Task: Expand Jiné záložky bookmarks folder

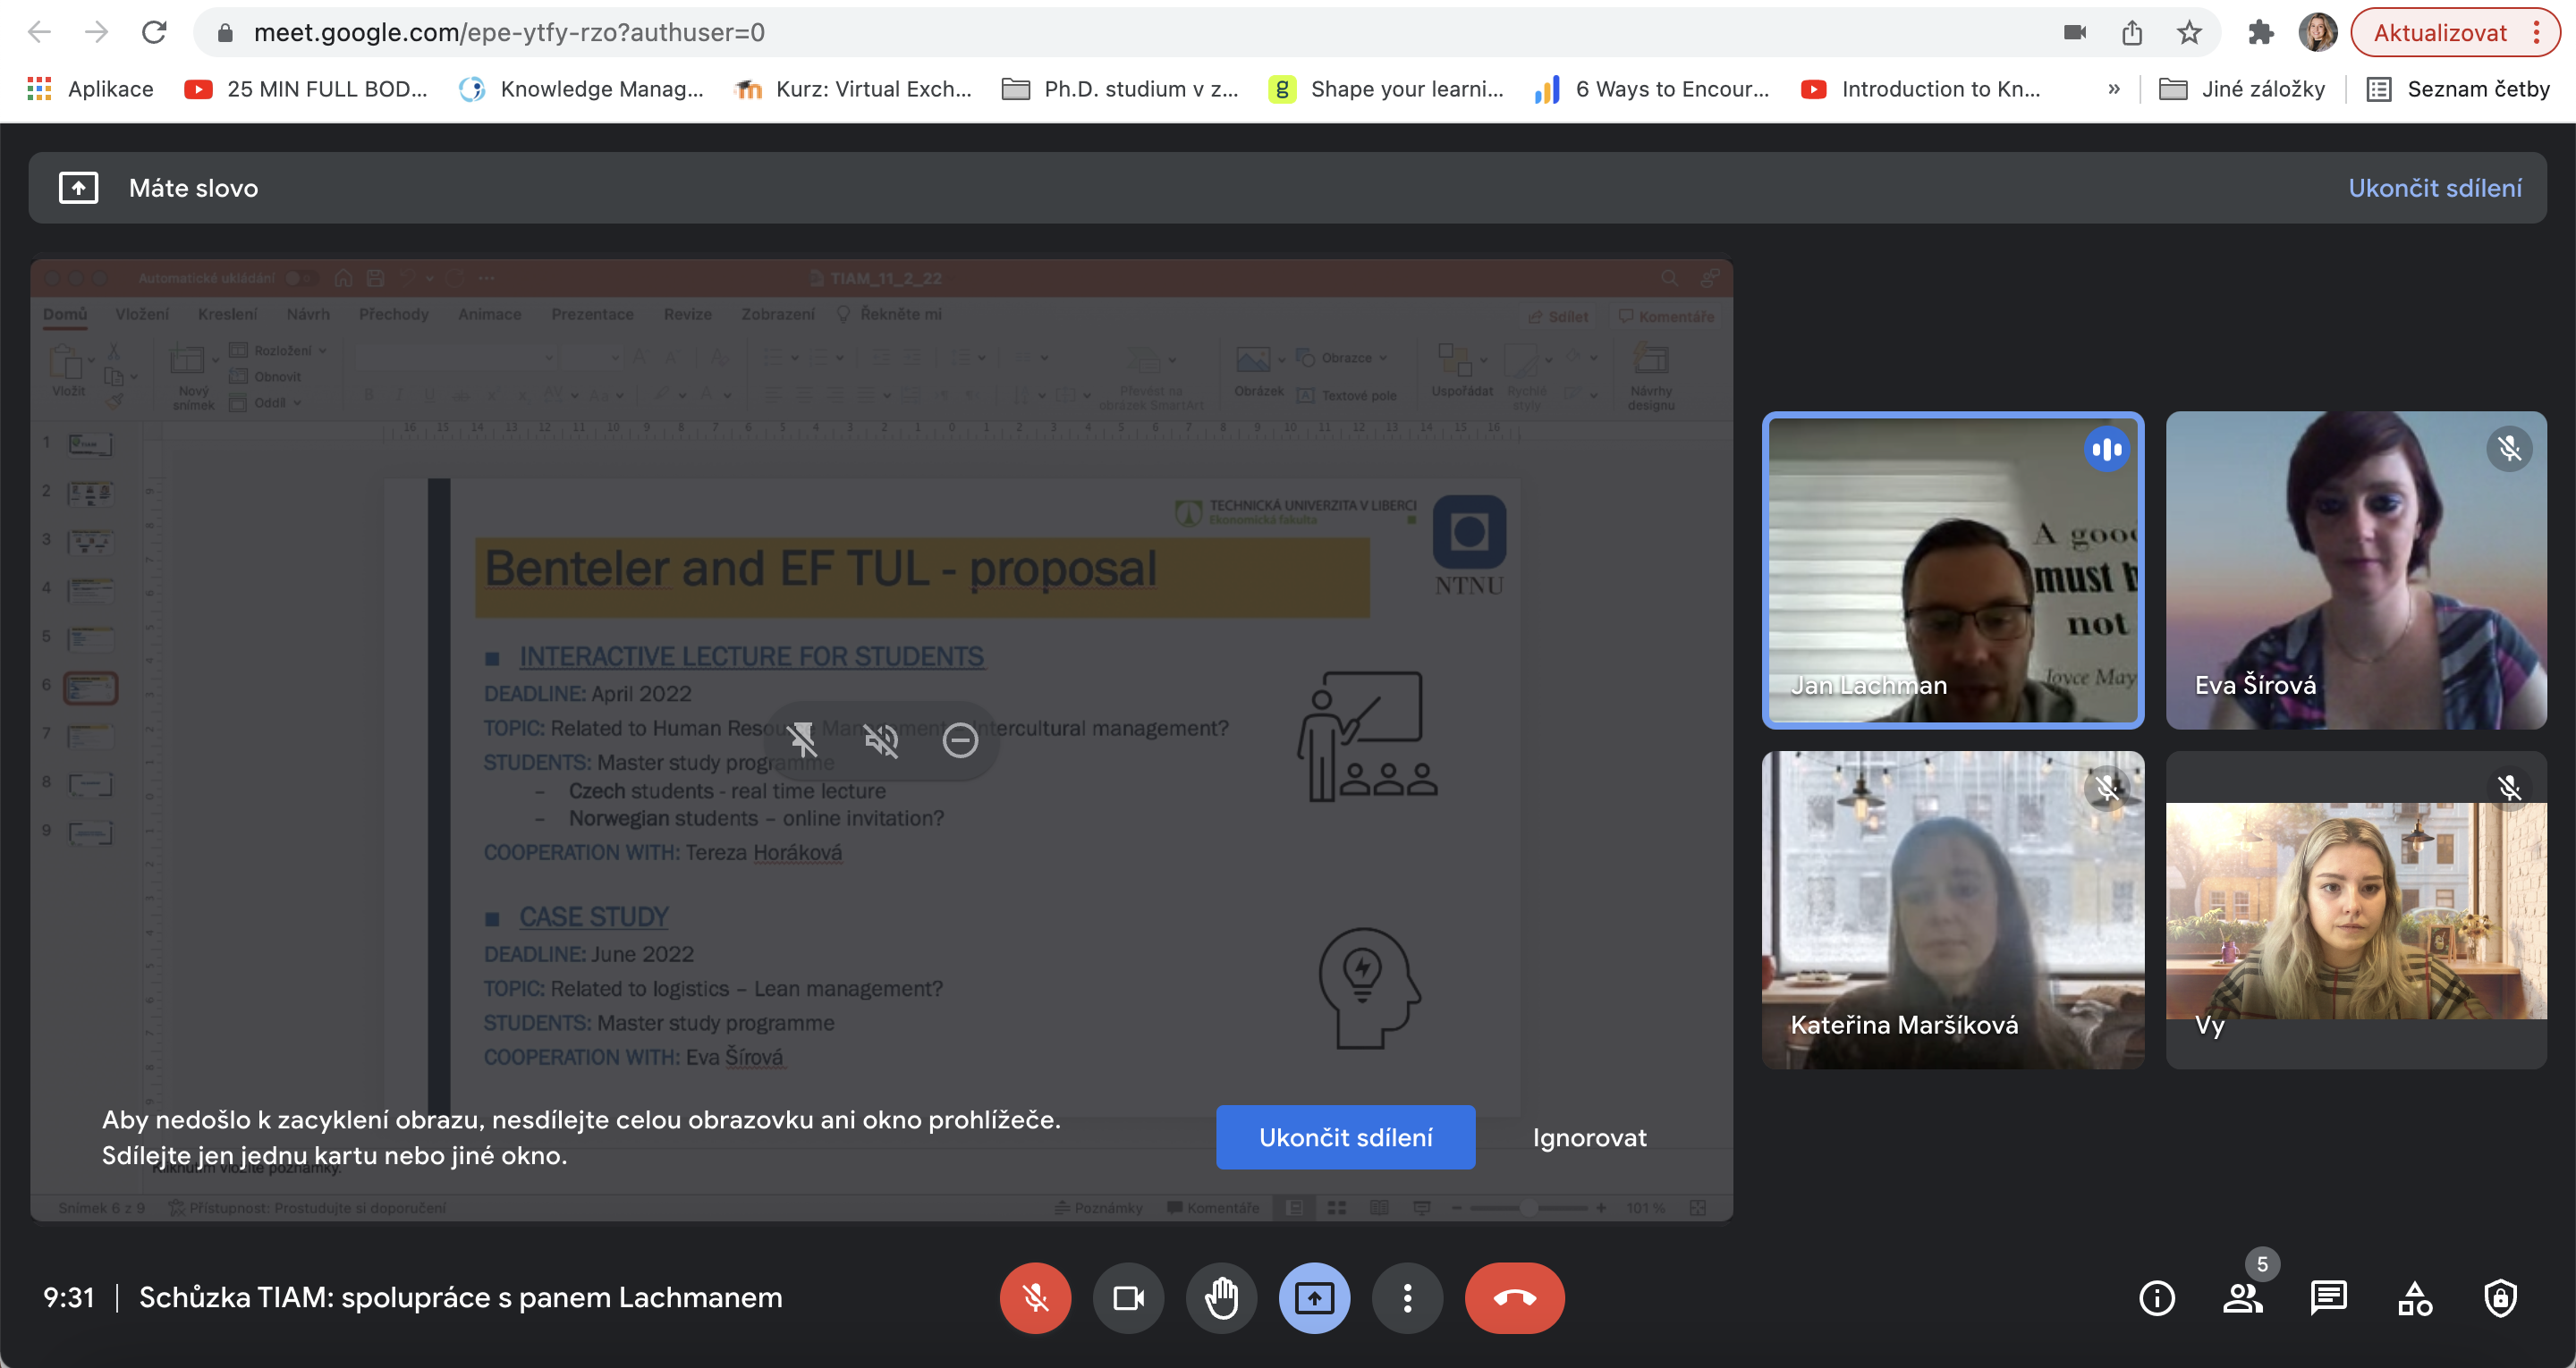Action: (2242, 89)
